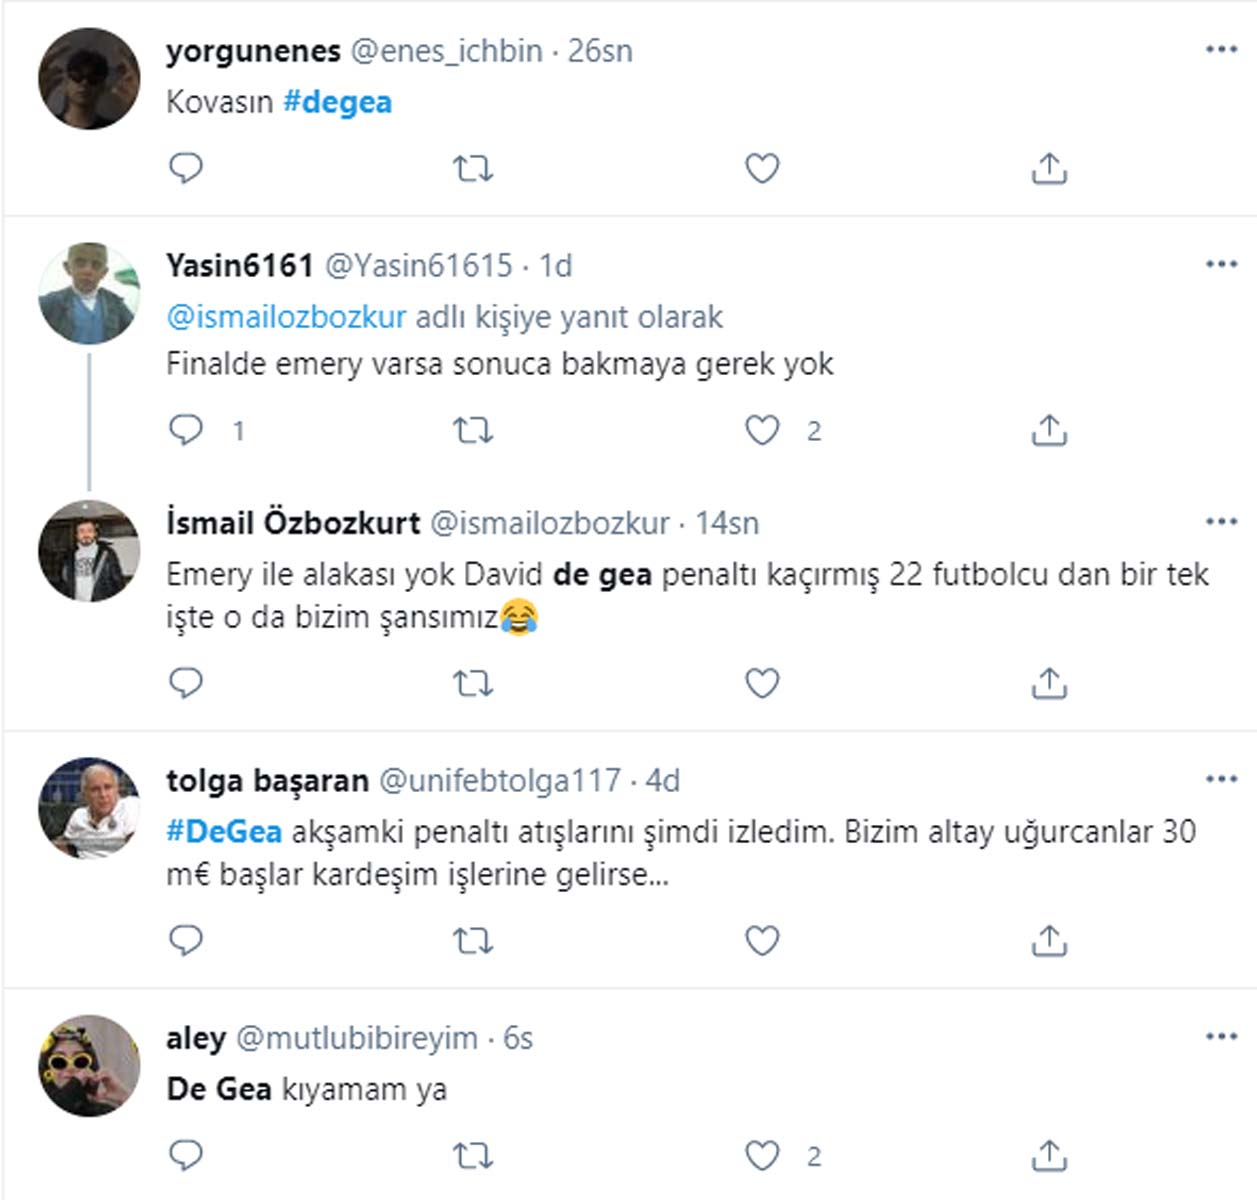This screenshot has width=1257, height=1200.
Task: Reply to yorgunenes's tweet
Action: pos(185,168)
